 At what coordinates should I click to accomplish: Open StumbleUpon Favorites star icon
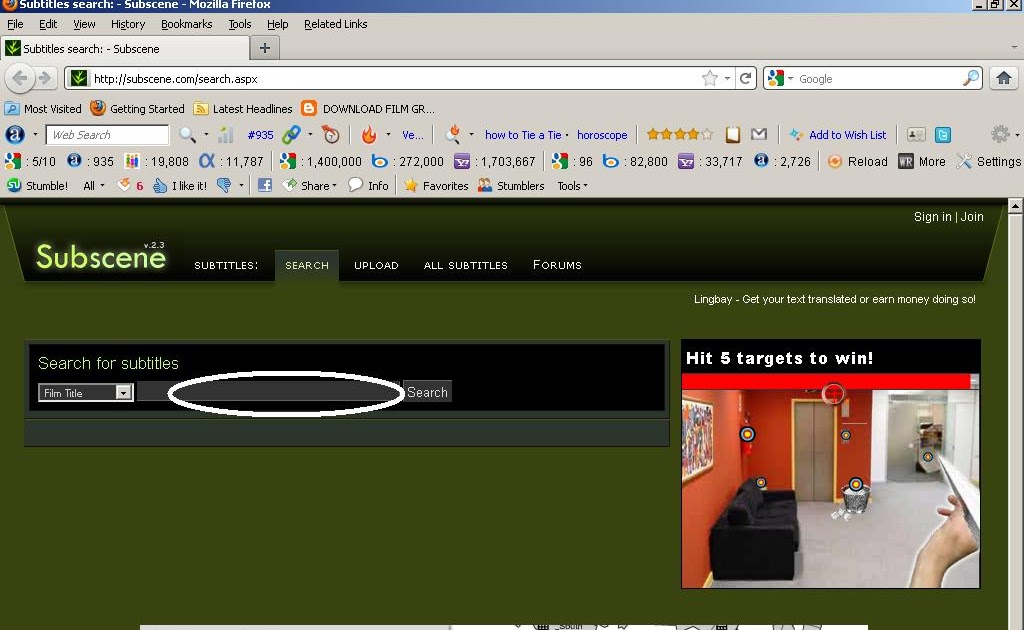(411, 185)
